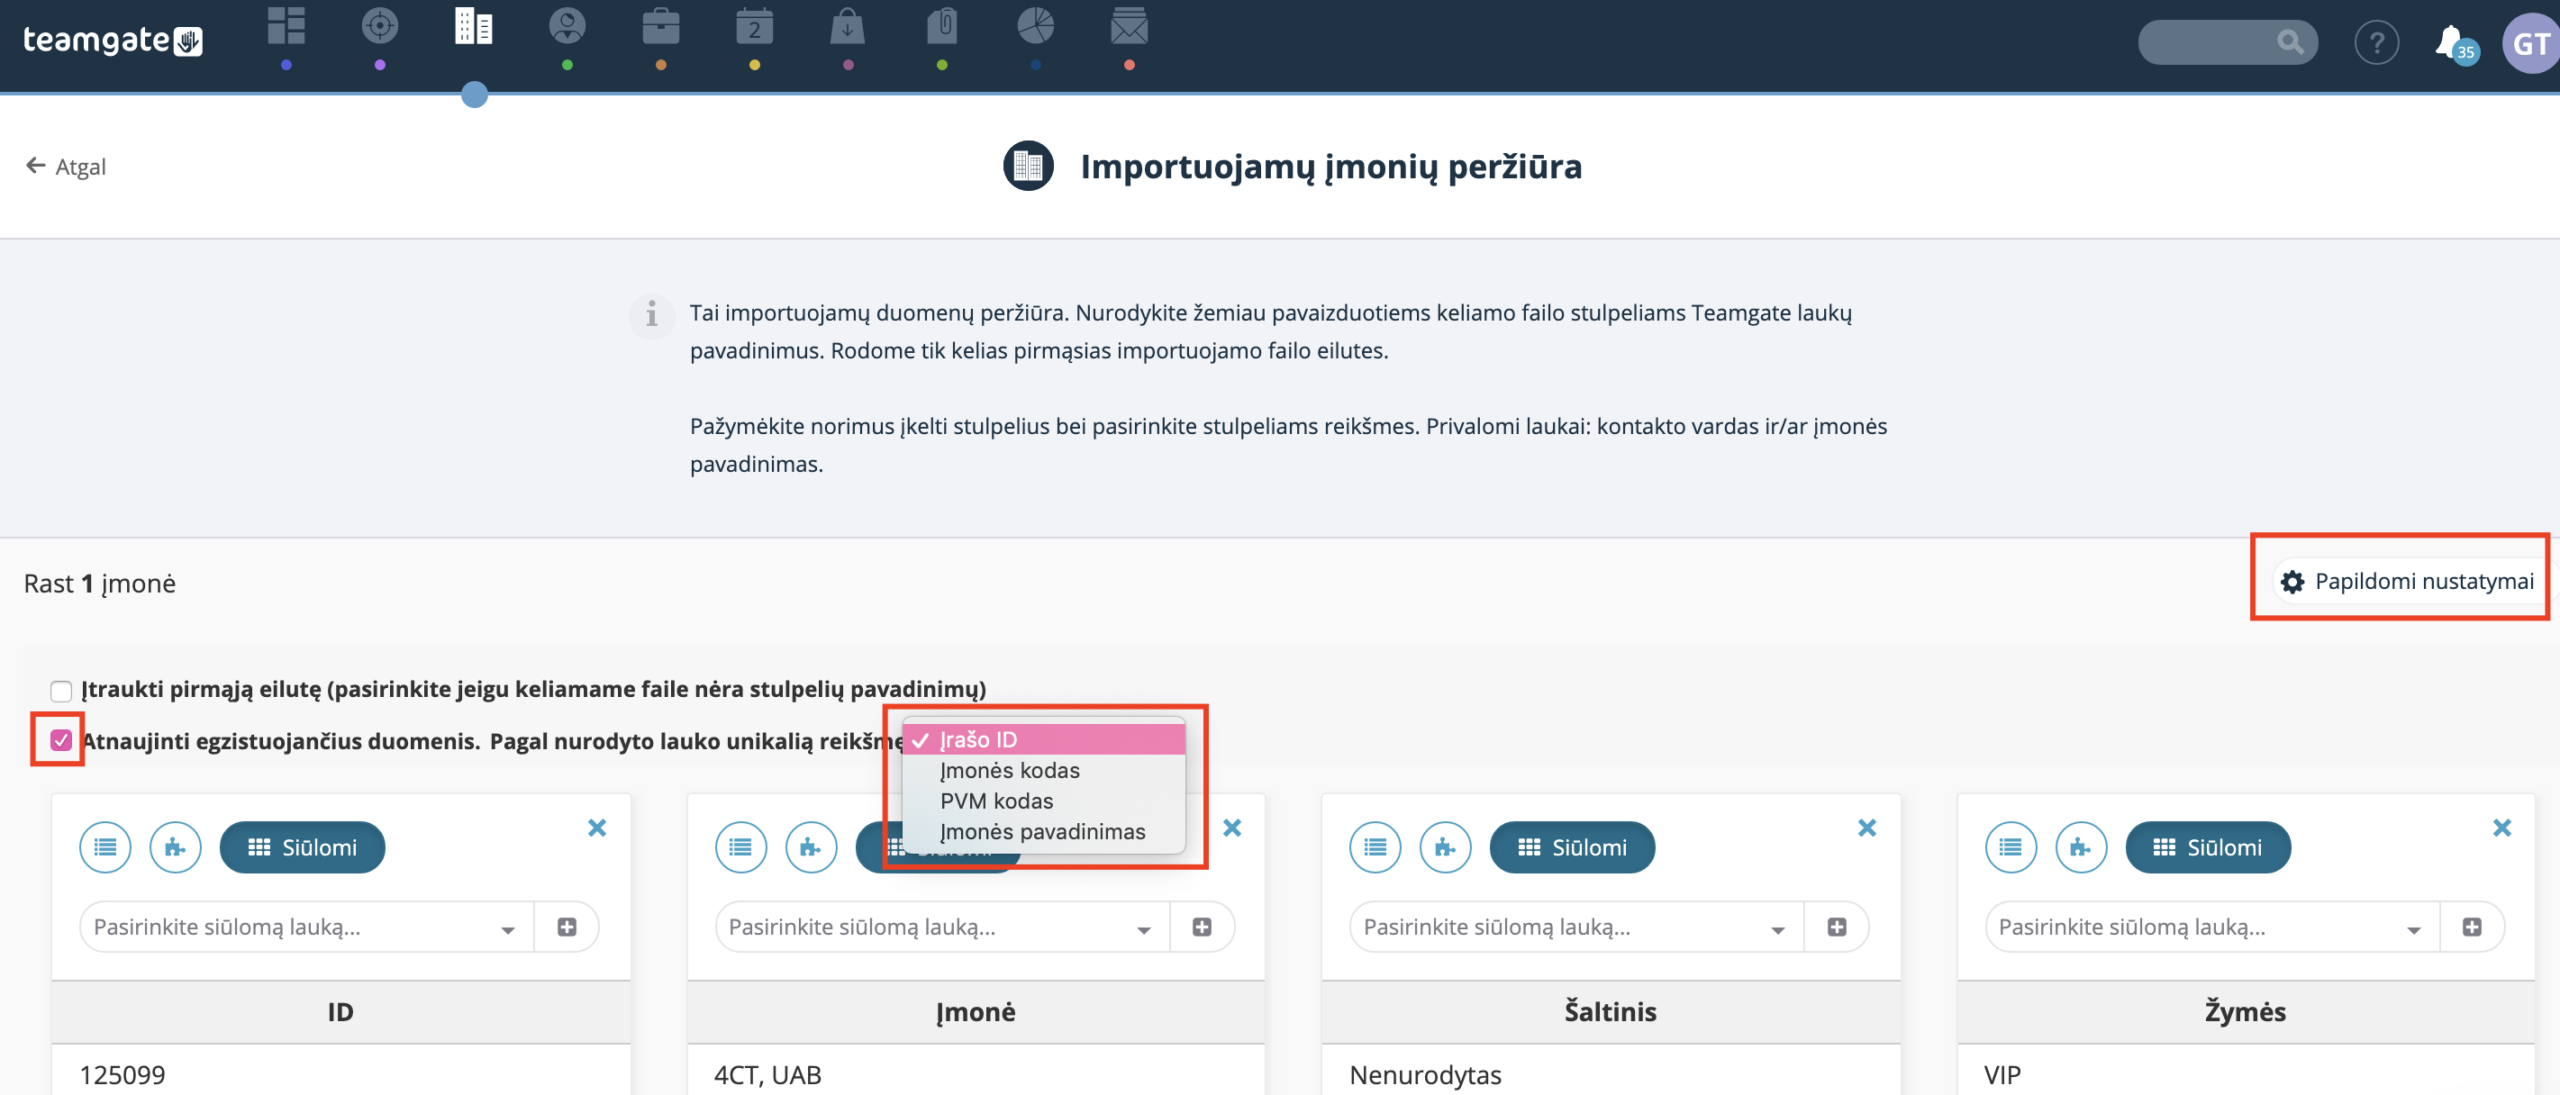2560x1095 pixels.
Task: Add new field plus icon in ID column card
Action: click(x=567, y=927)
